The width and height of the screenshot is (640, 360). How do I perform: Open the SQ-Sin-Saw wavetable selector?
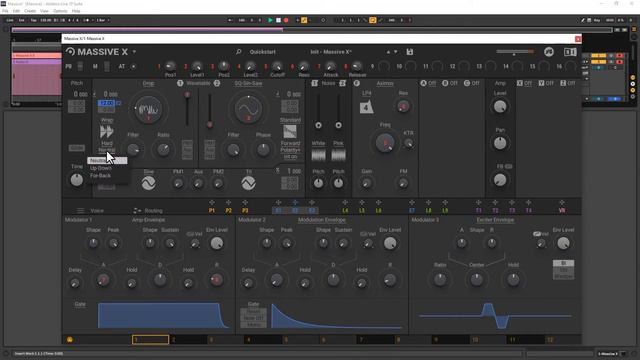[248, 83]
